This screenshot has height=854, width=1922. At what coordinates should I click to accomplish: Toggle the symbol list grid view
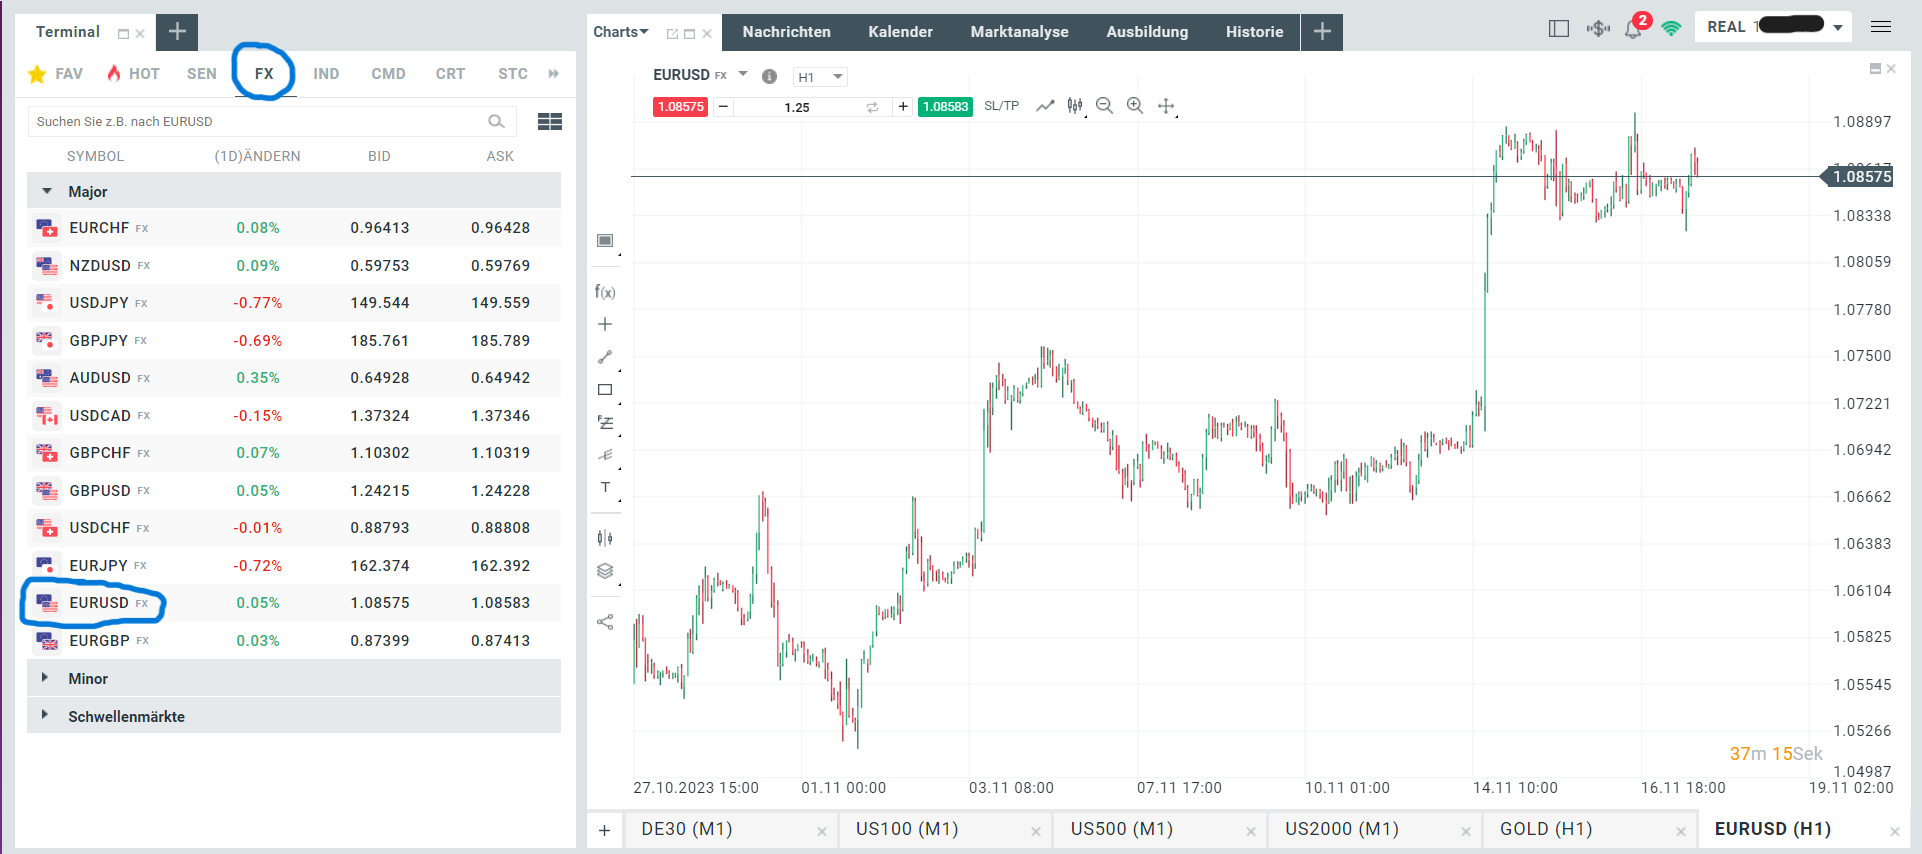pos(549,122)
